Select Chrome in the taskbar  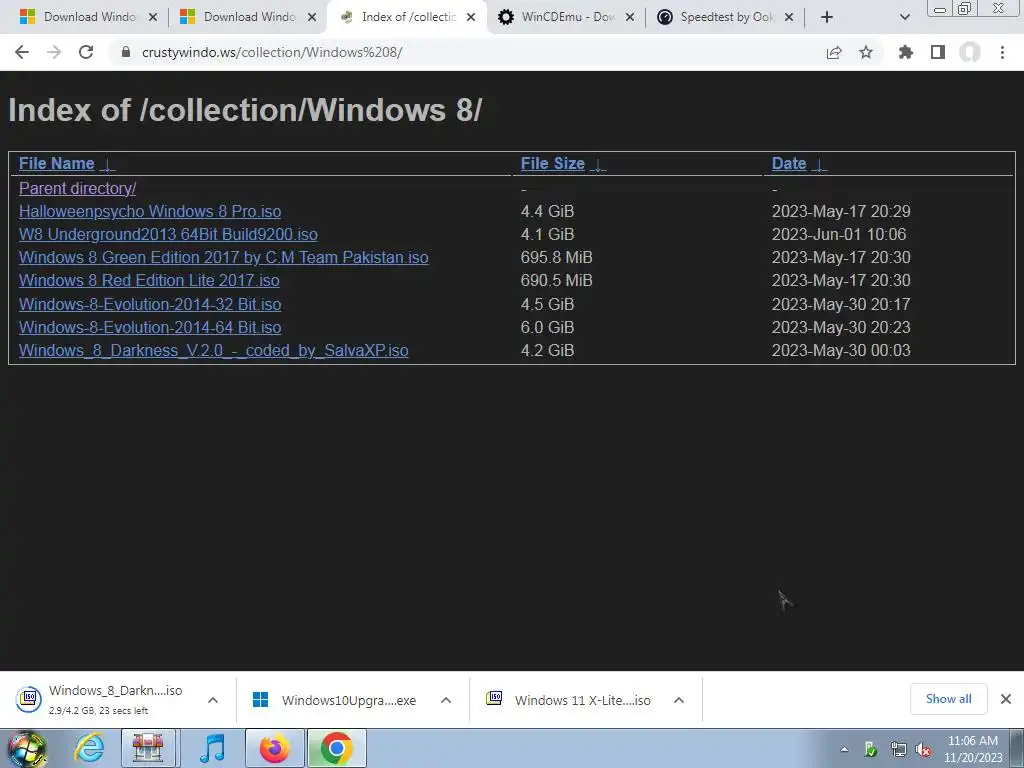337,748
